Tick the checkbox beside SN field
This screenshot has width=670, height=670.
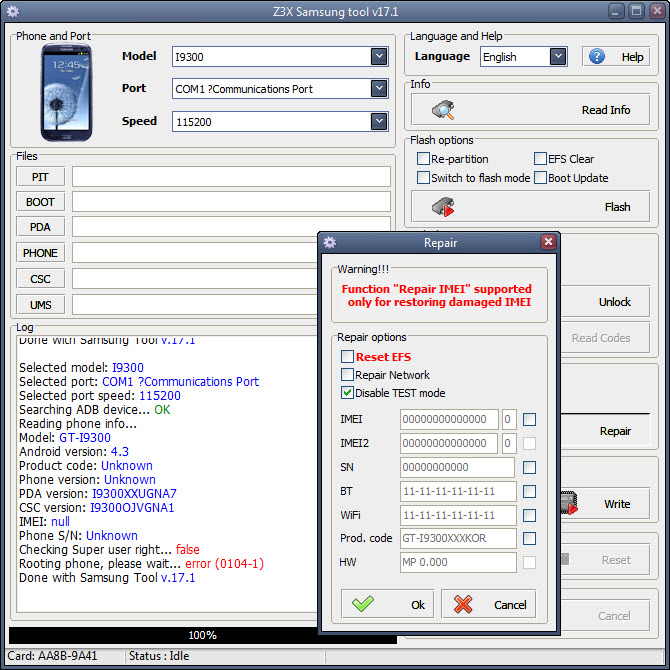pos(529,467)
